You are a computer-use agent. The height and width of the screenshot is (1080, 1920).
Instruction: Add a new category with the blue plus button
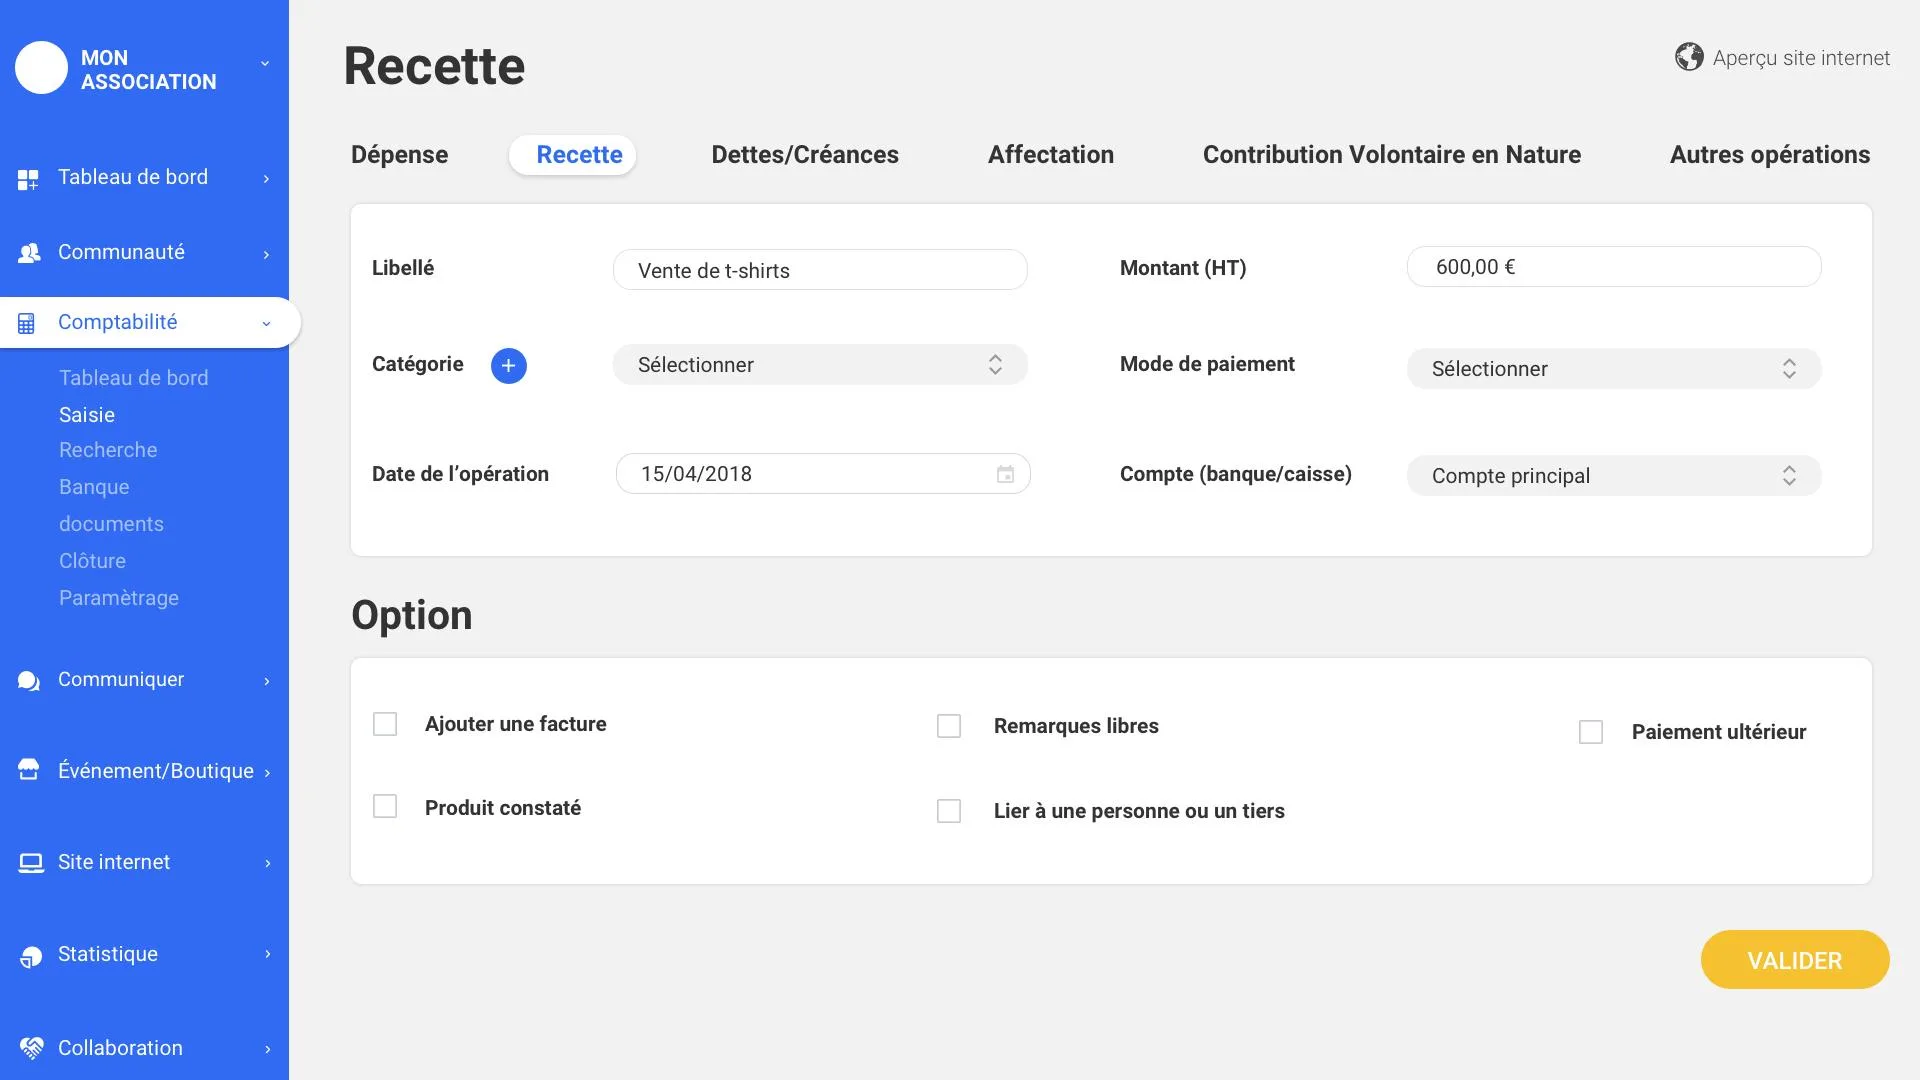click(x=508, y=366)
